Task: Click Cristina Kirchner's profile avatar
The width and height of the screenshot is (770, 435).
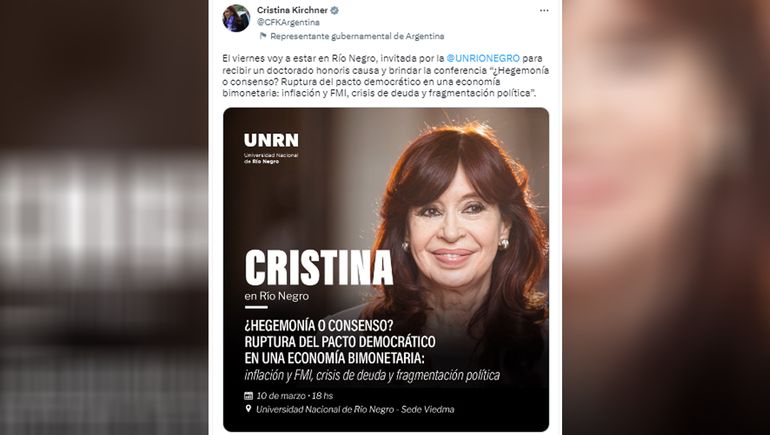Action: tap(236, 18)
